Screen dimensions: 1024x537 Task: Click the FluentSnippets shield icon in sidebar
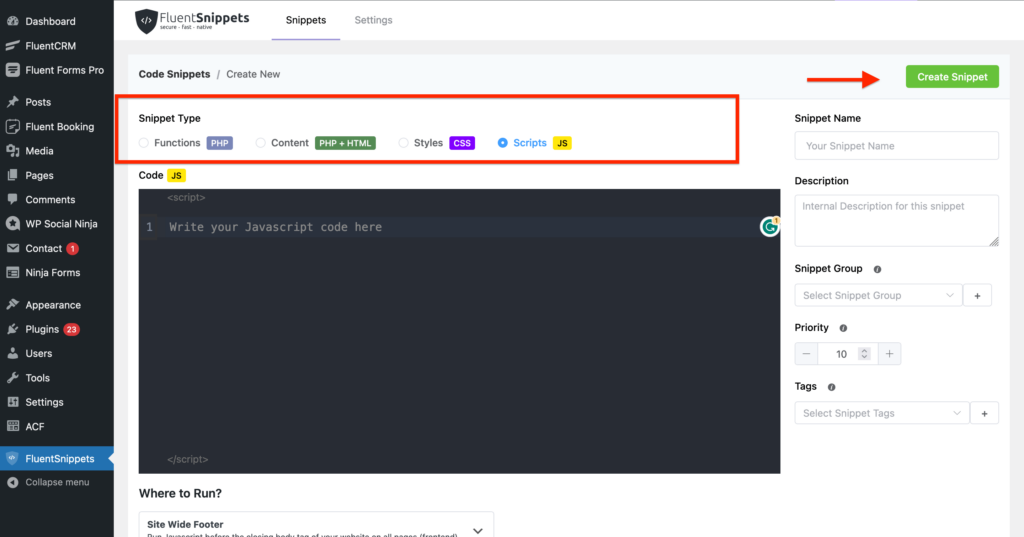12,459
